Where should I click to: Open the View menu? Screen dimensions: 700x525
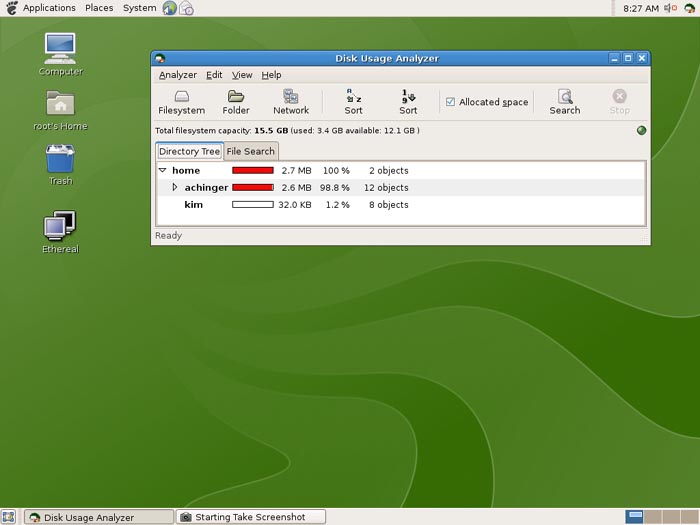[x=242, y=75]
